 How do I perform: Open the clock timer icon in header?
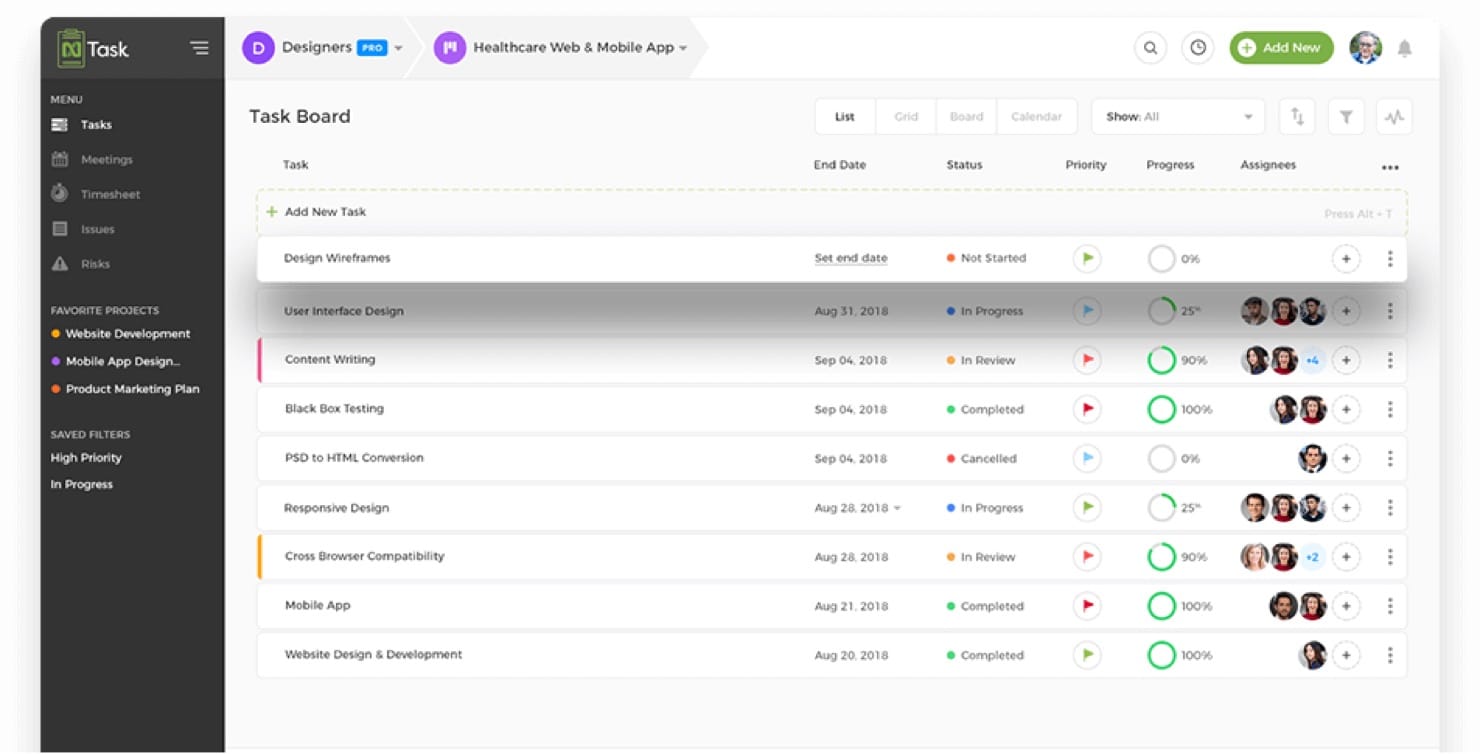1198,48
